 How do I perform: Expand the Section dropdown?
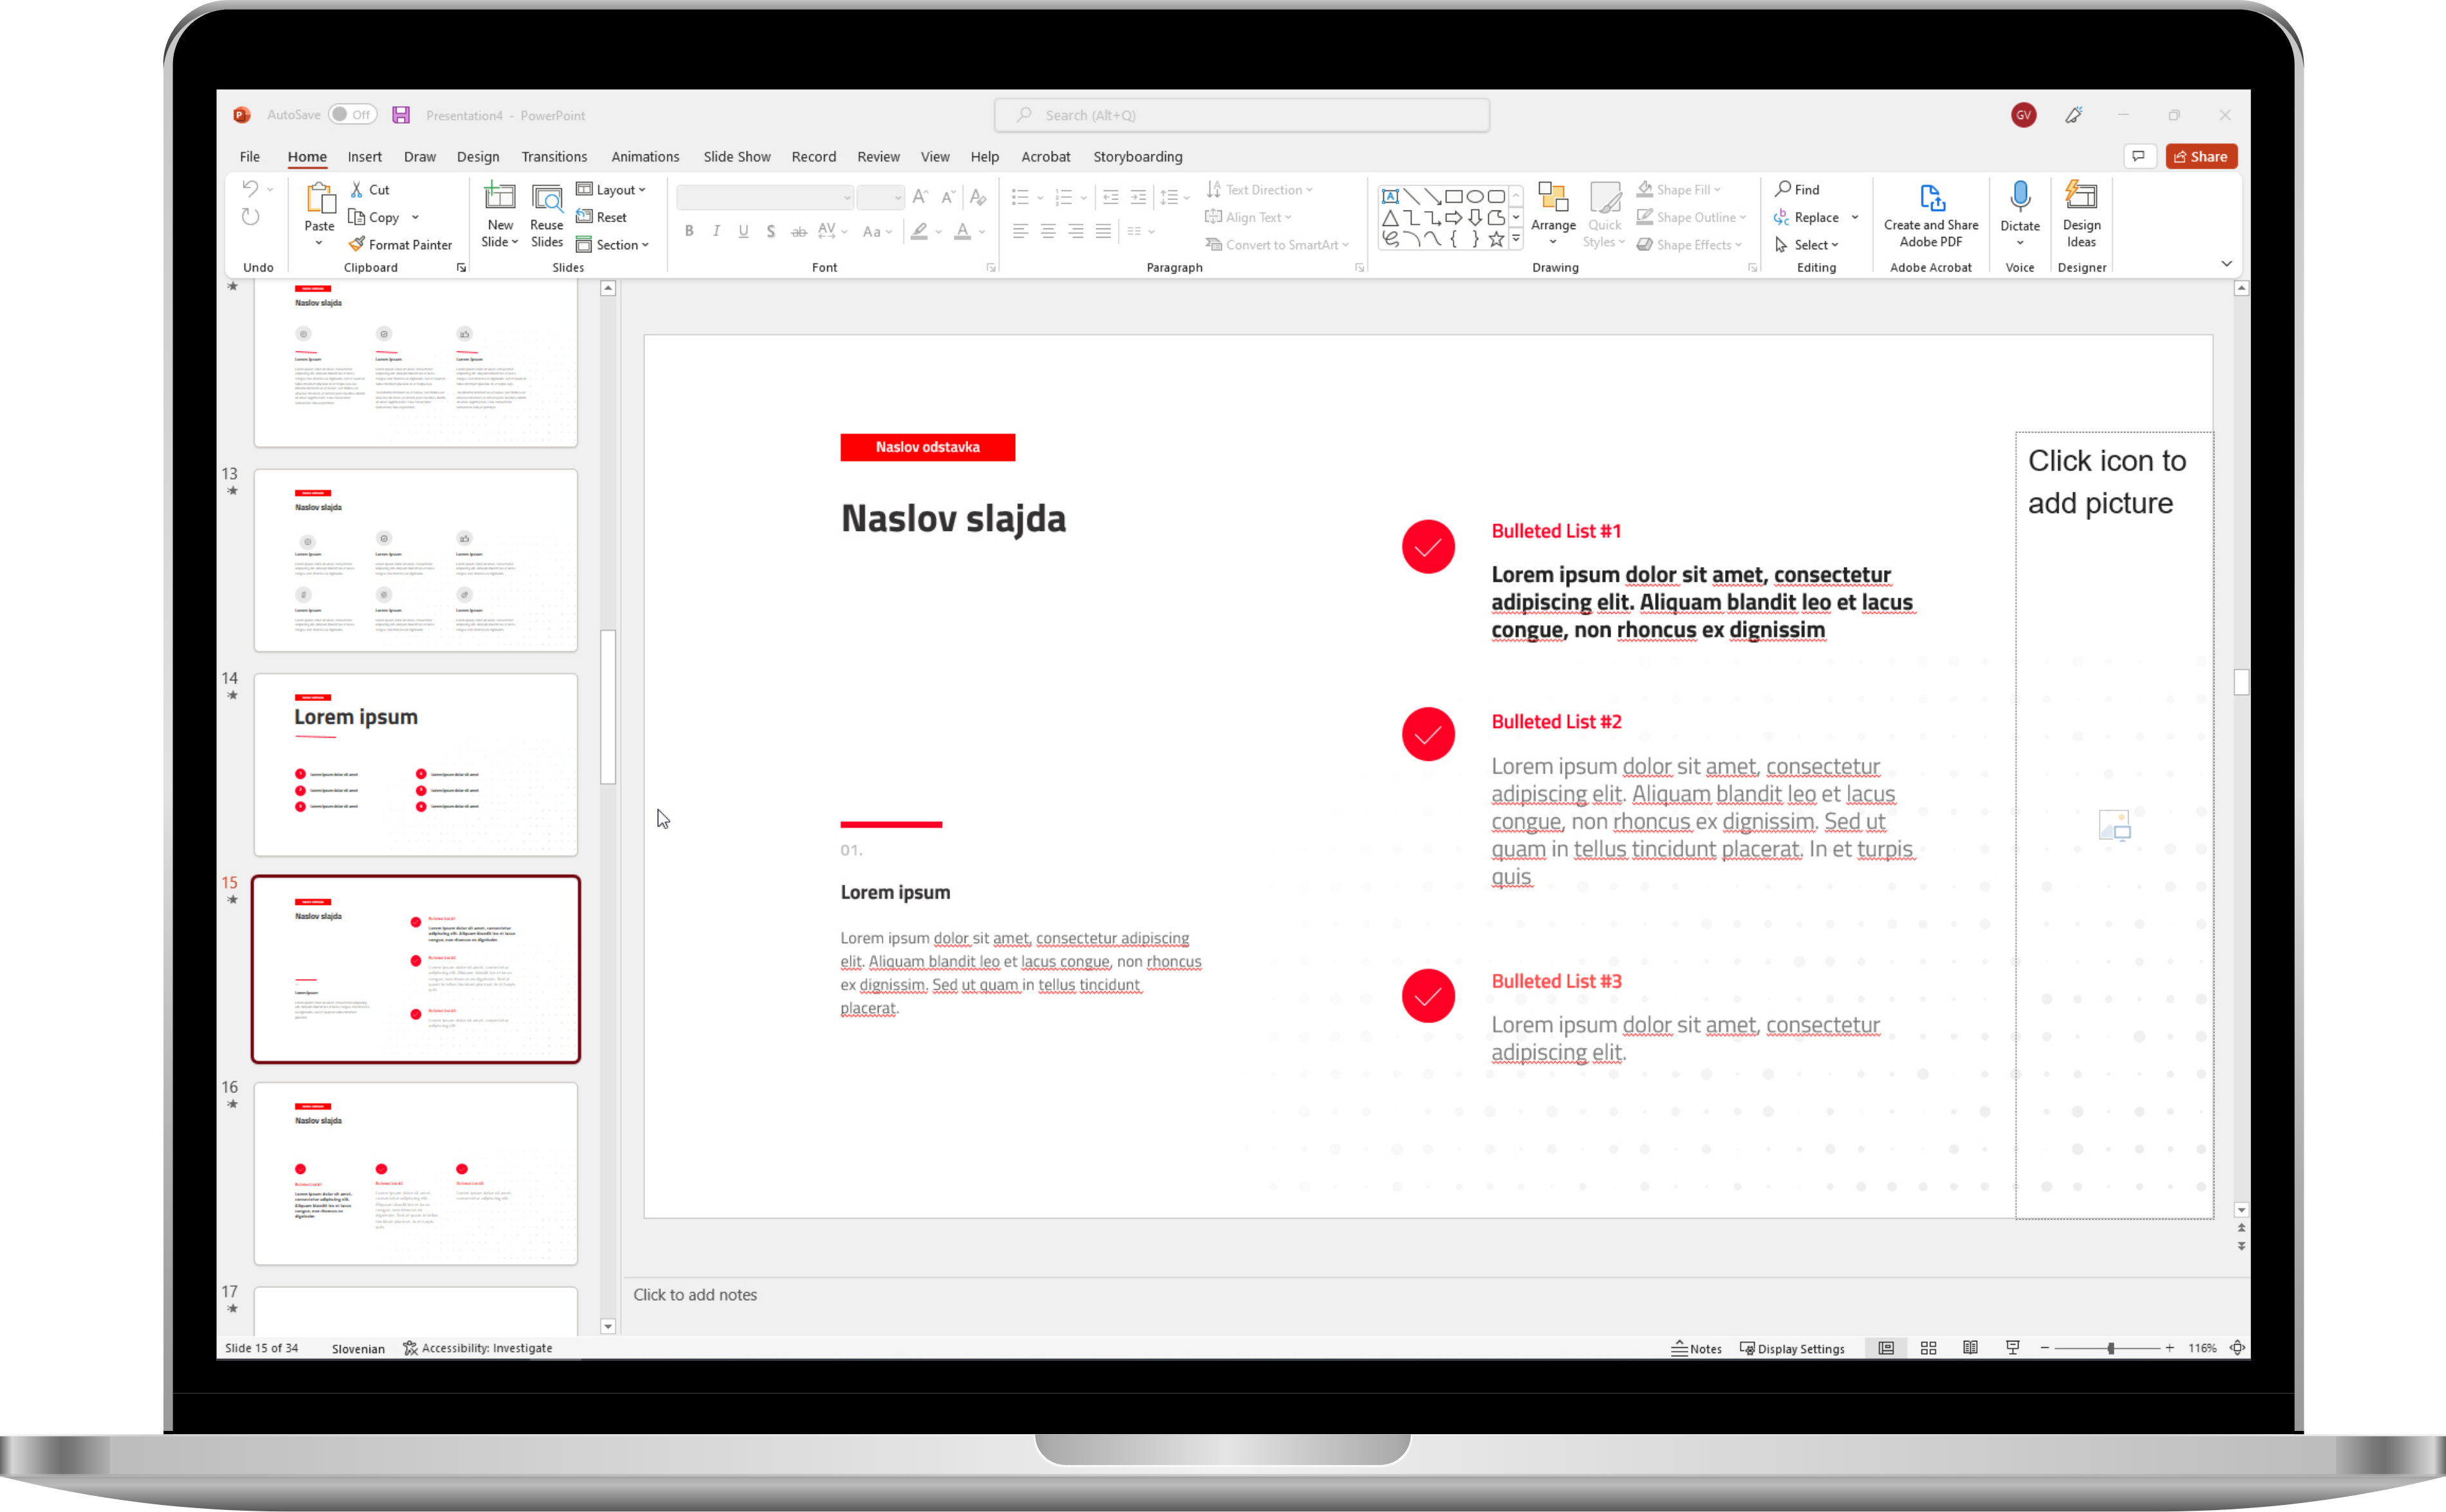pyautogui.click(x=613, y=244)
